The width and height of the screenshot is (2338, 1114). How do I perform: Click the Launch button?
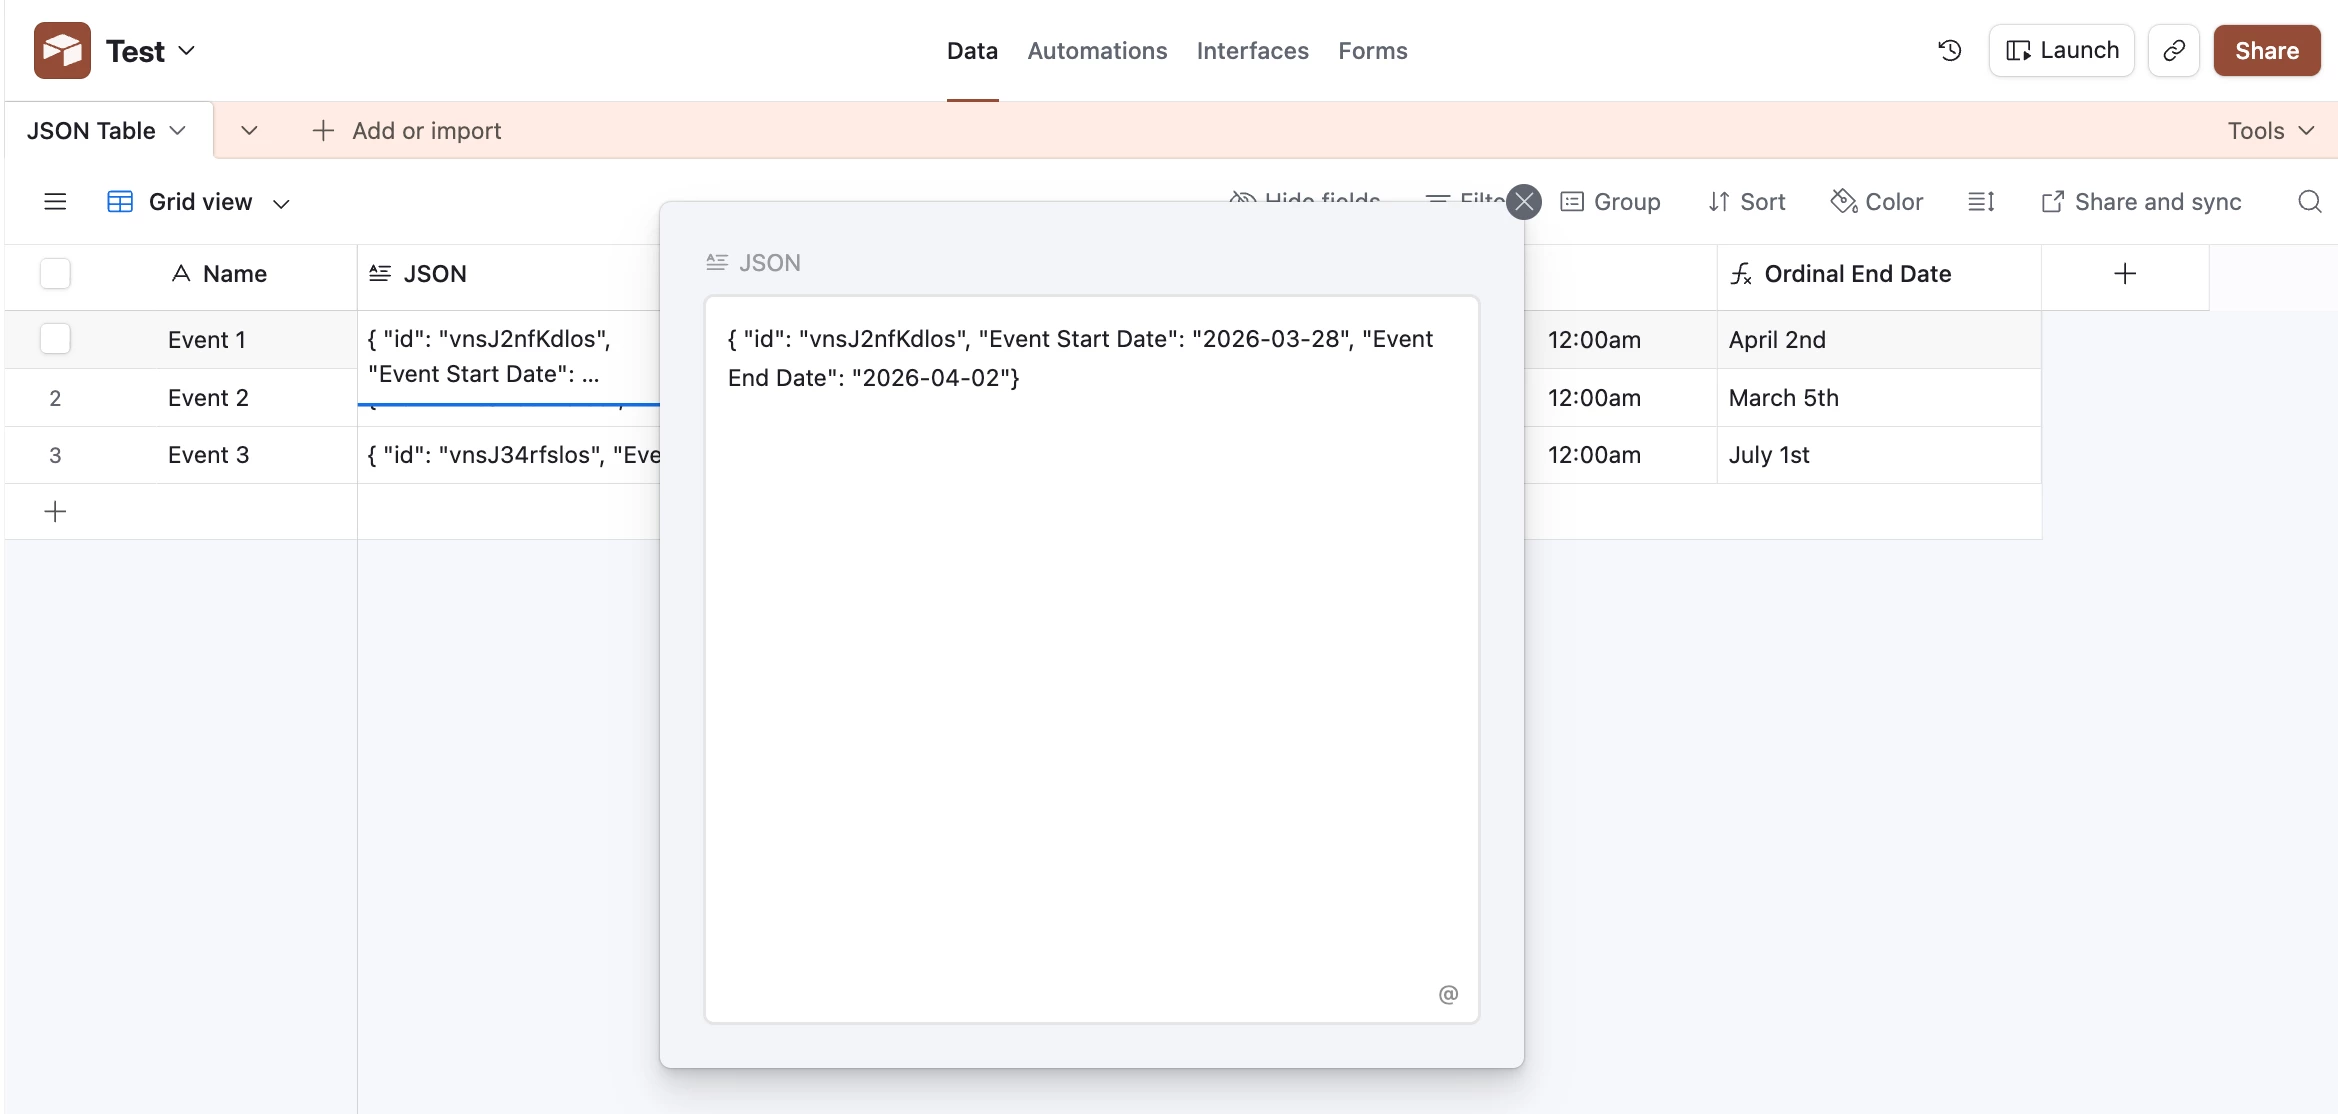click(2061, 51)
